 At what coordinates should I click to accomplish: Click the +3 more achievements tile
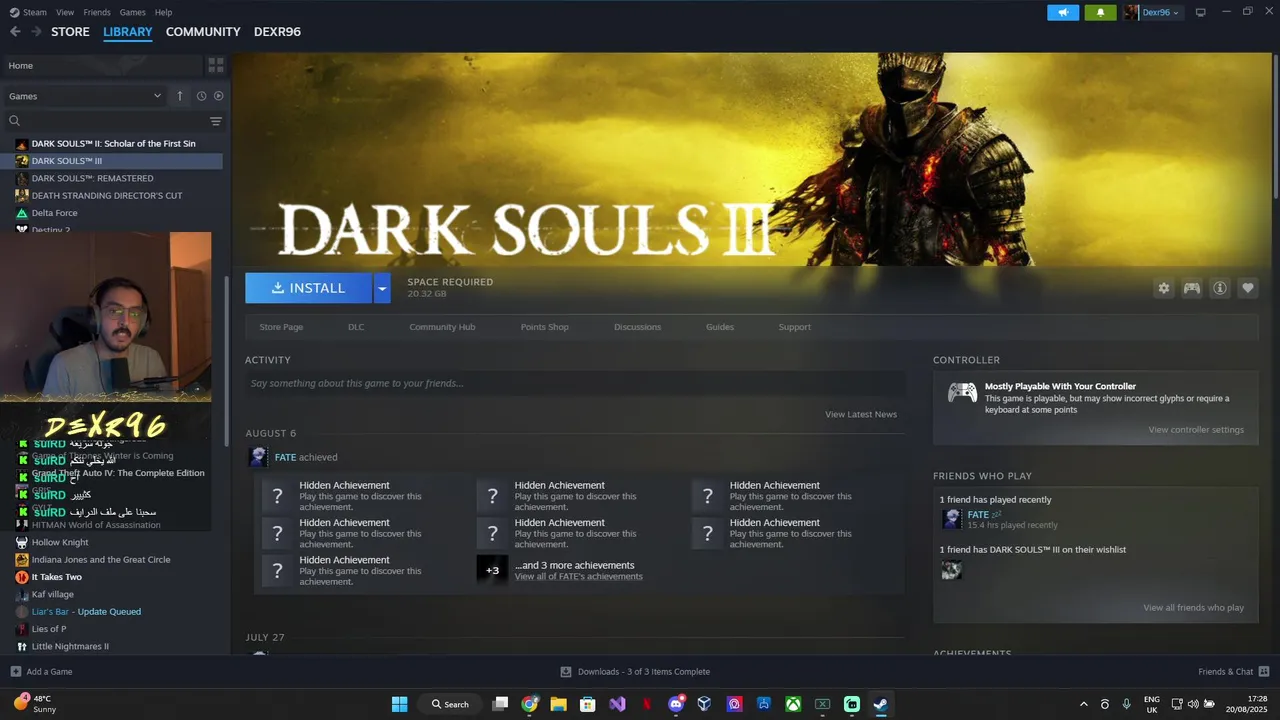point(492,570)
